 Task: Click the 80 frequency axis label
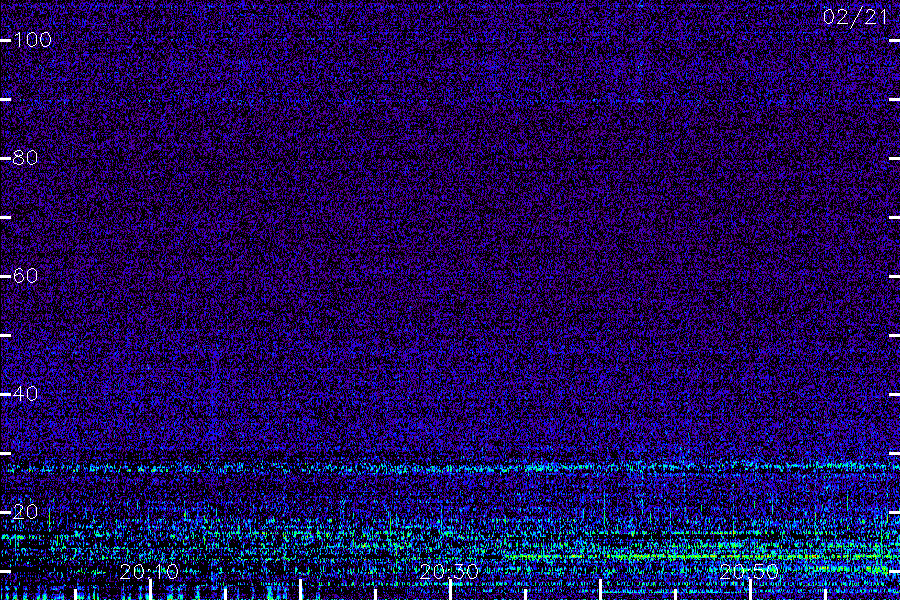coord(25,157)
